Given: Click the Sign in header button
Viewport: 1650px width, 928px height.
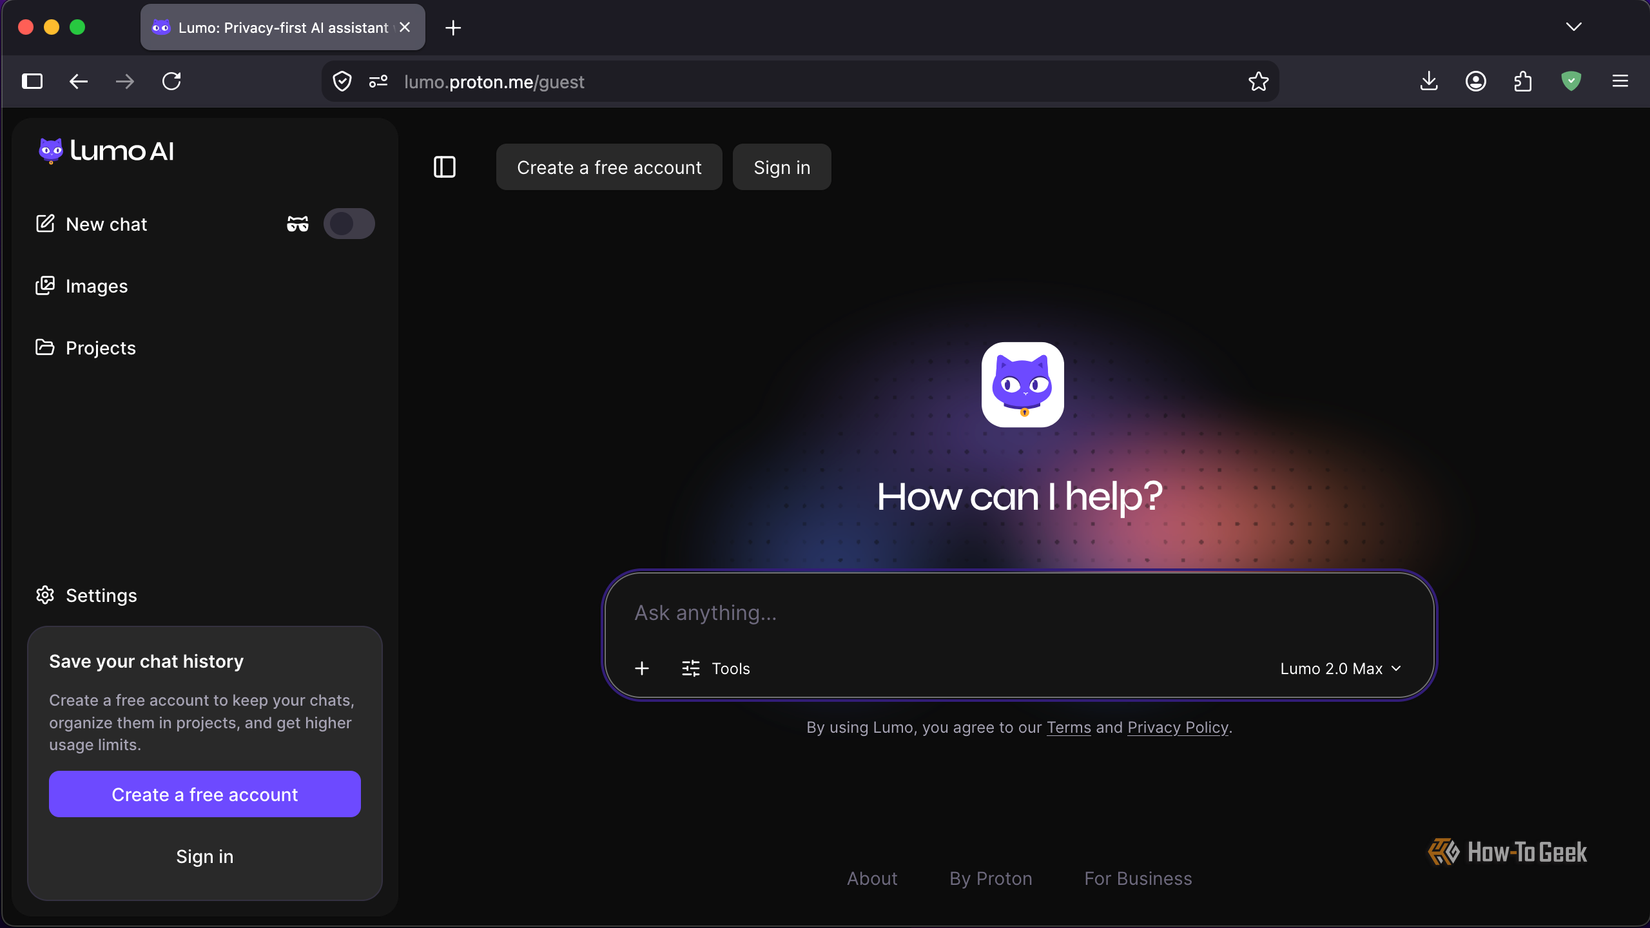Looking at the screenshot, I should point(782,167).
